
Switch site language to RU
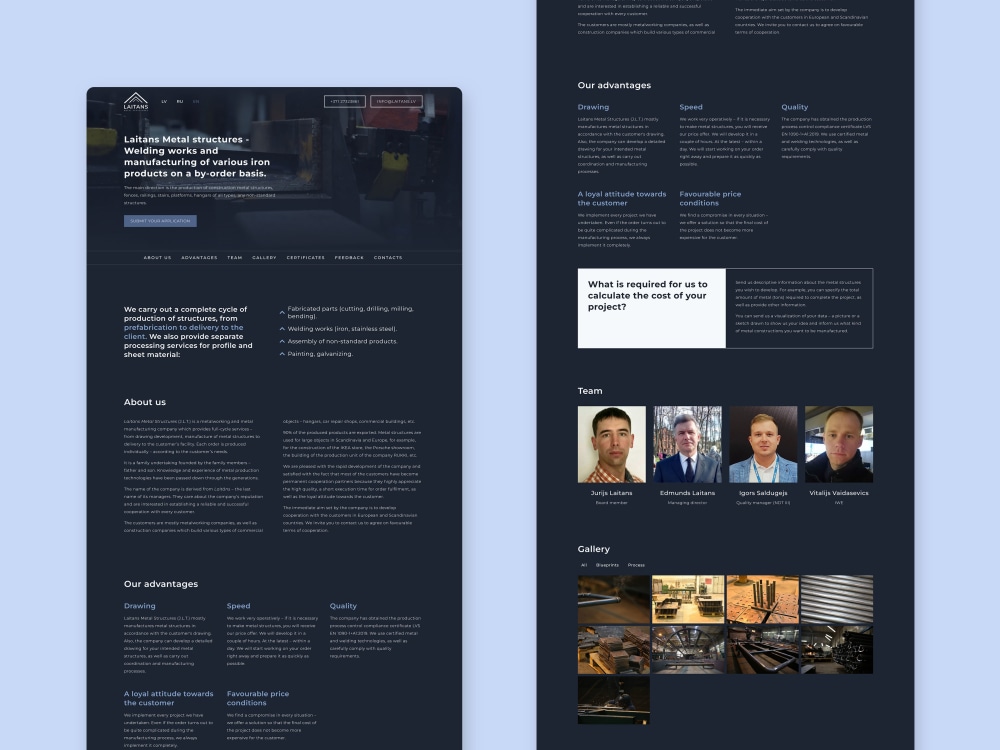[180, 101]
